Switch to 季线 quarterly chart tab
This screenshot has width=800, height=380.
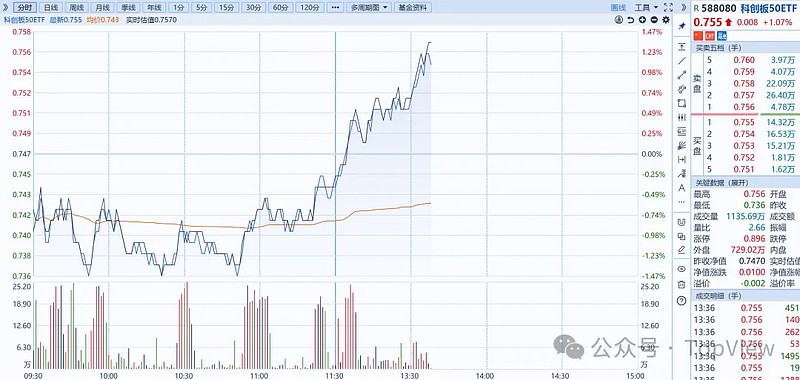(x=128, y=8)
